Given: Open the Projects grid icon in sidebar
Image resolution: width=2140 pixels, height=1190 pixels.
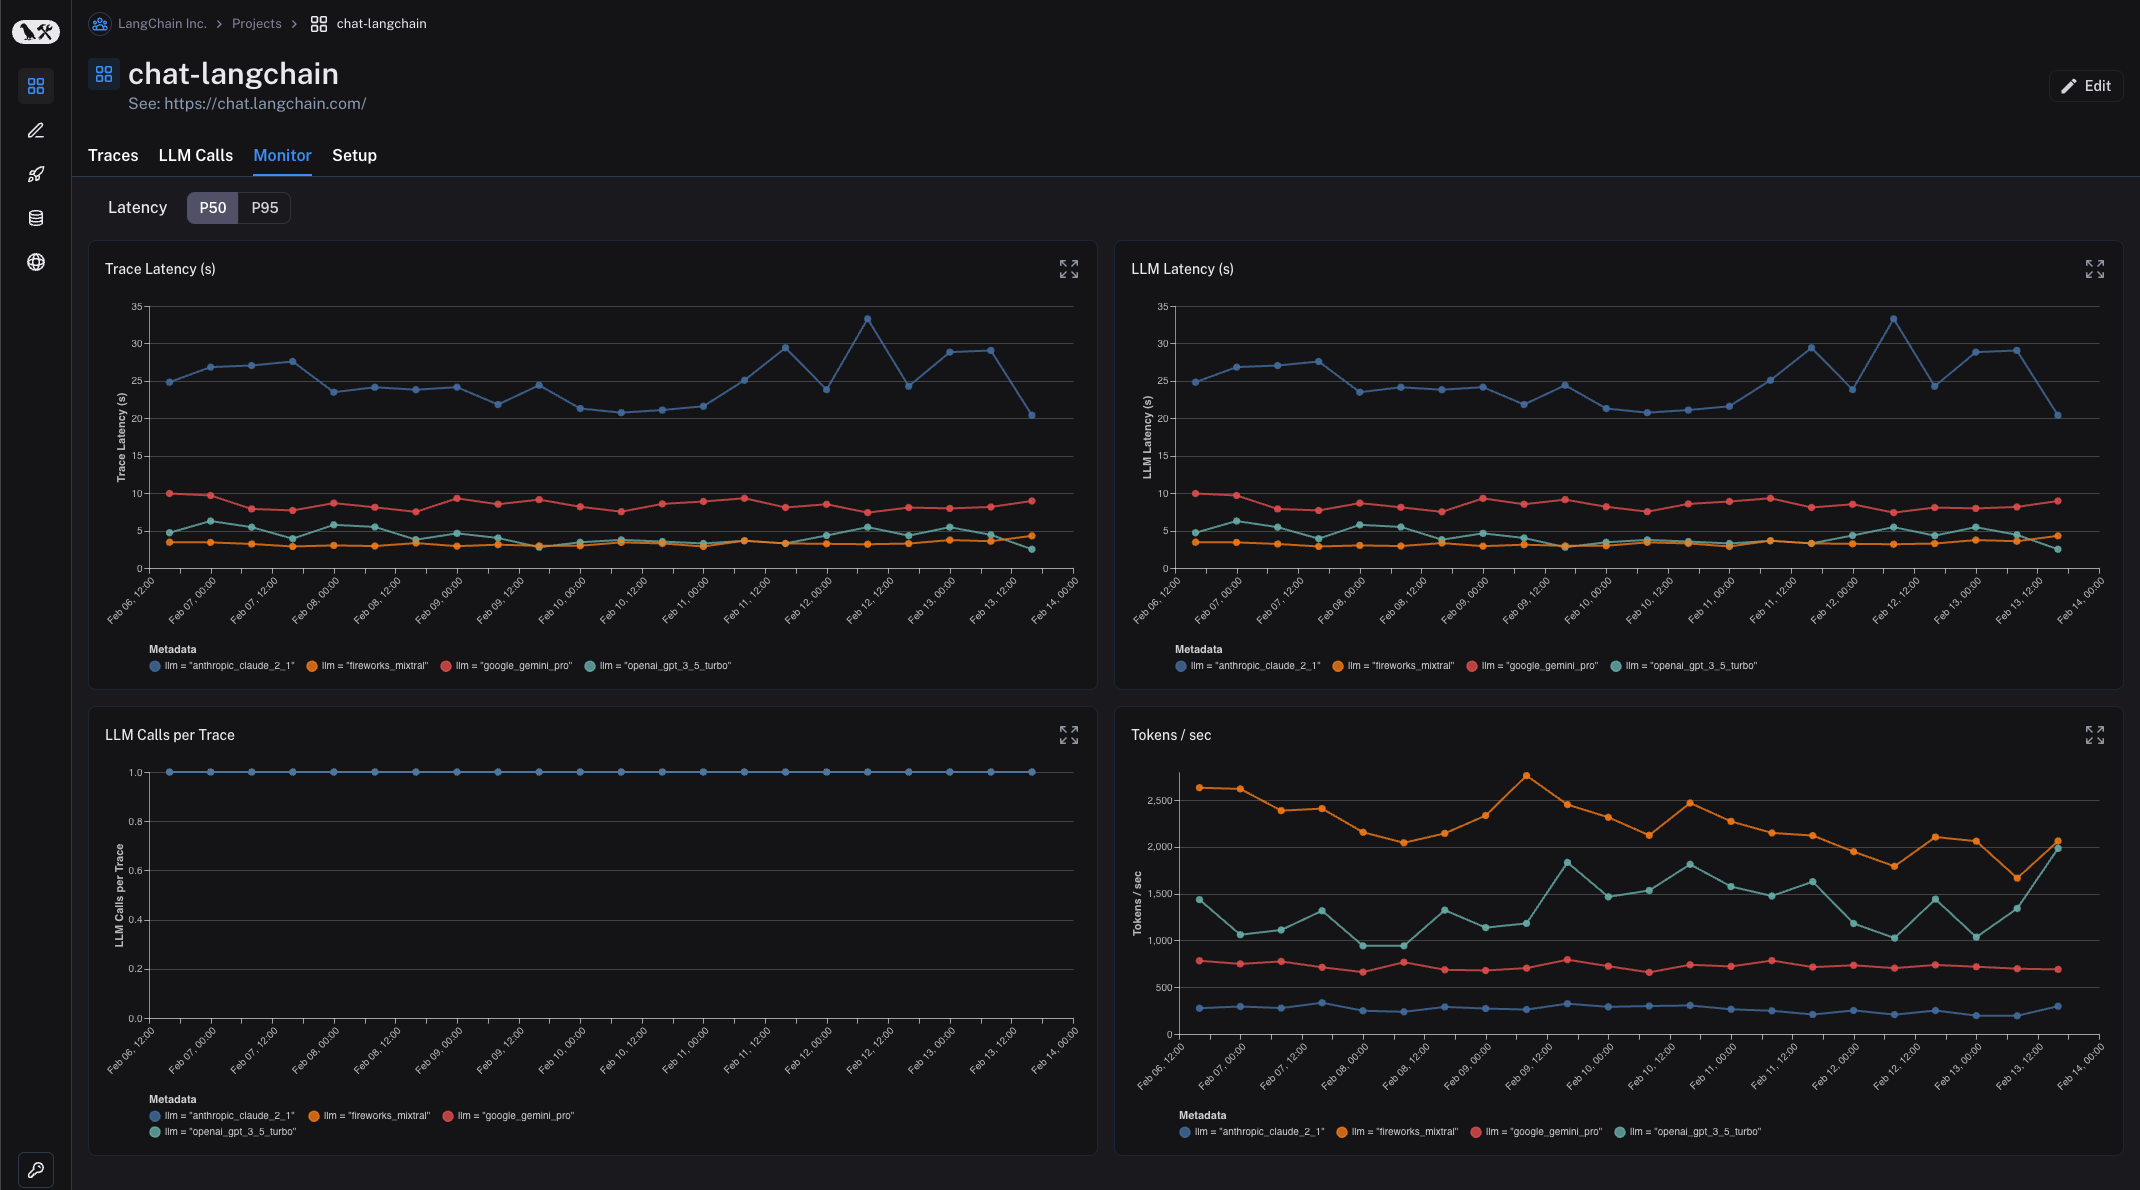Looking at the screenshot, I should click(35, 86).
